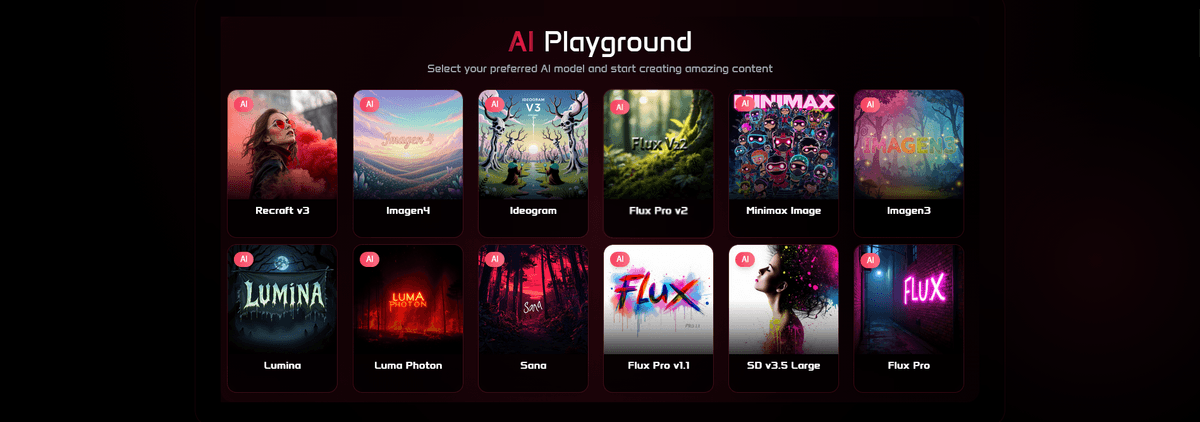Choose the Sana model title
Screen dimensions: 1200x422
[x=533, y=366]
